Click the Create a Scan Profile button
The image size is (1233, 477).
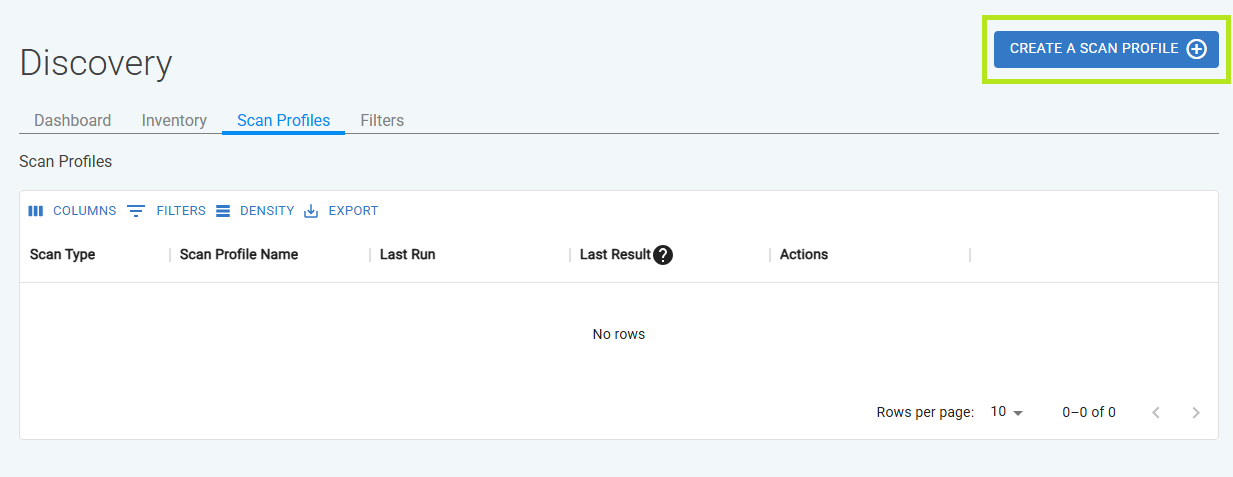(1106, 49)
